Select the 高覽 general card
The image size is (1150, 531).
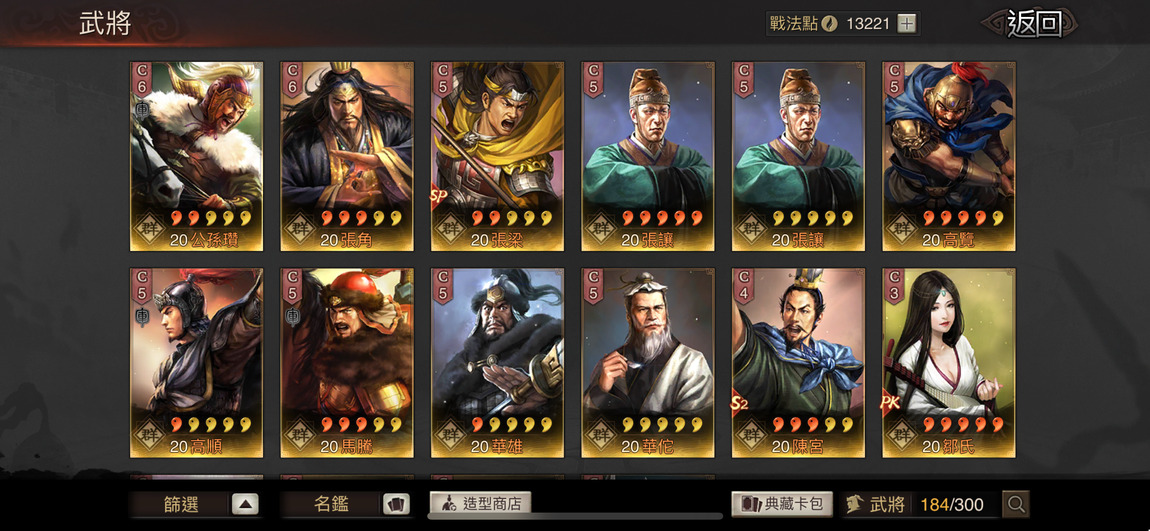(949, 156)
